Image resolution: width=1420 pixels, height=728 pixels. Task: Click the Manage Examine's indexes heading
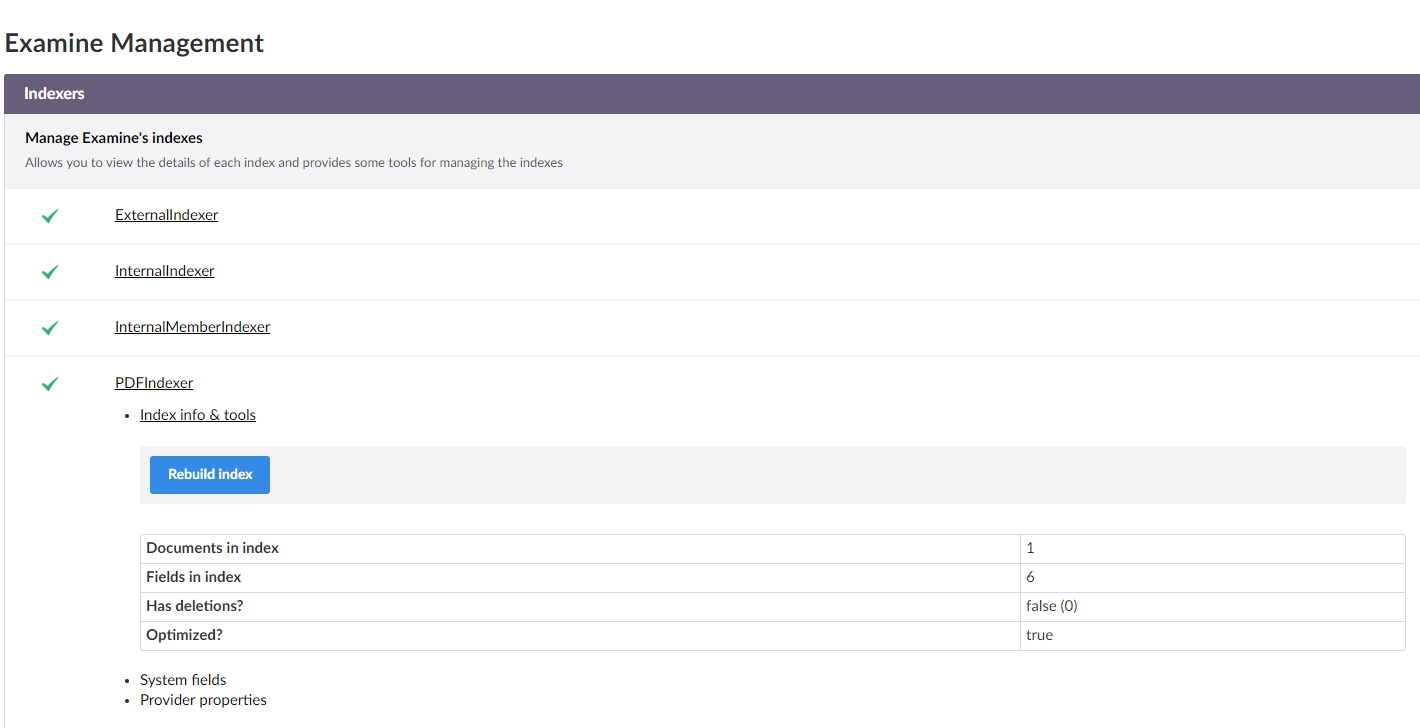(x=114, y=138)
